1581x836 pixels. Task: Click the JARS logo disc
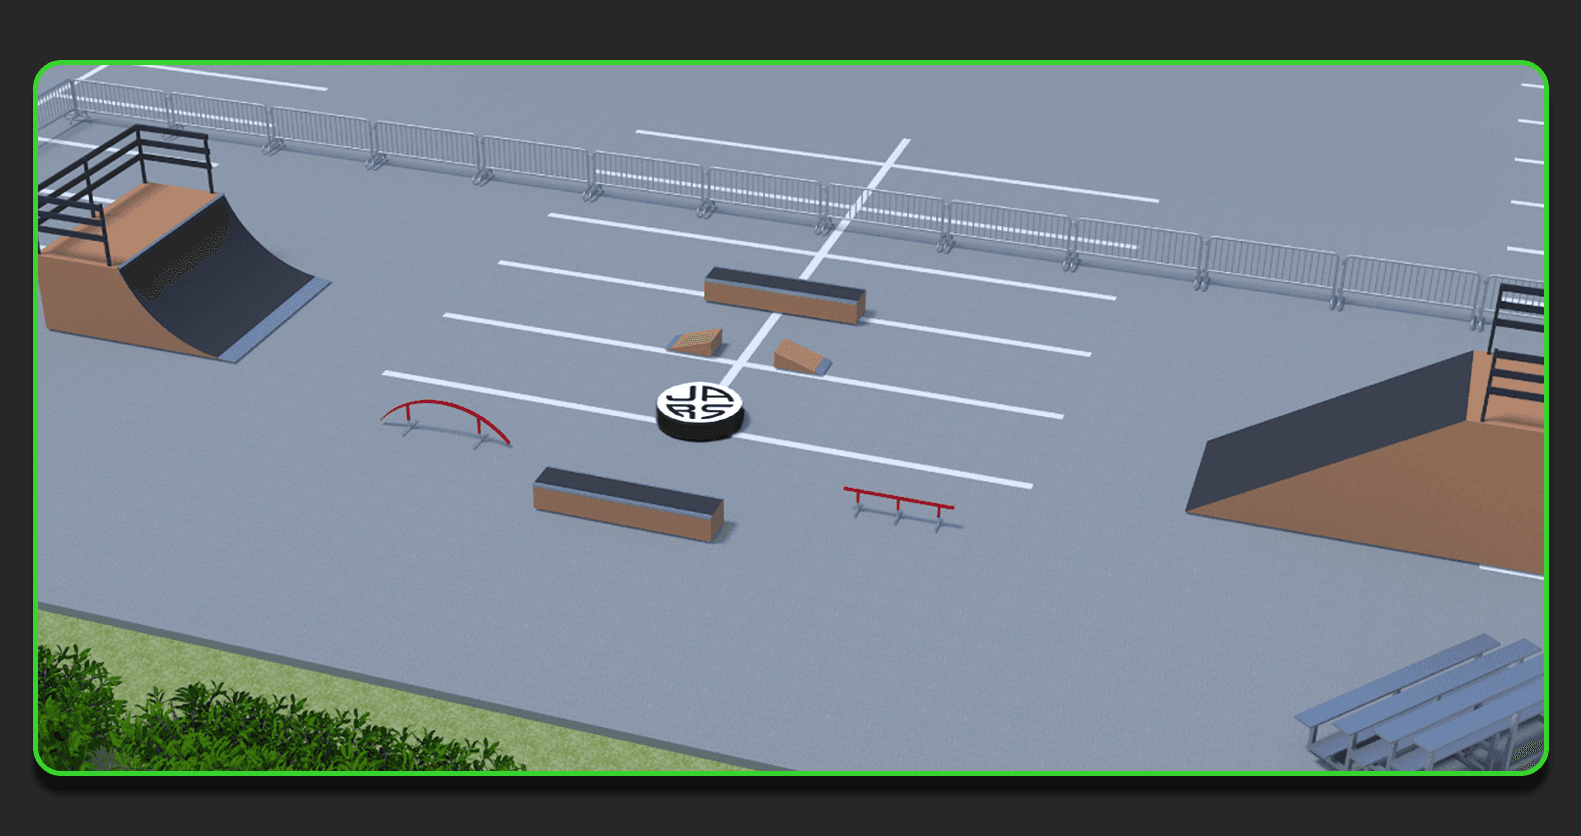tap(700, 408)
